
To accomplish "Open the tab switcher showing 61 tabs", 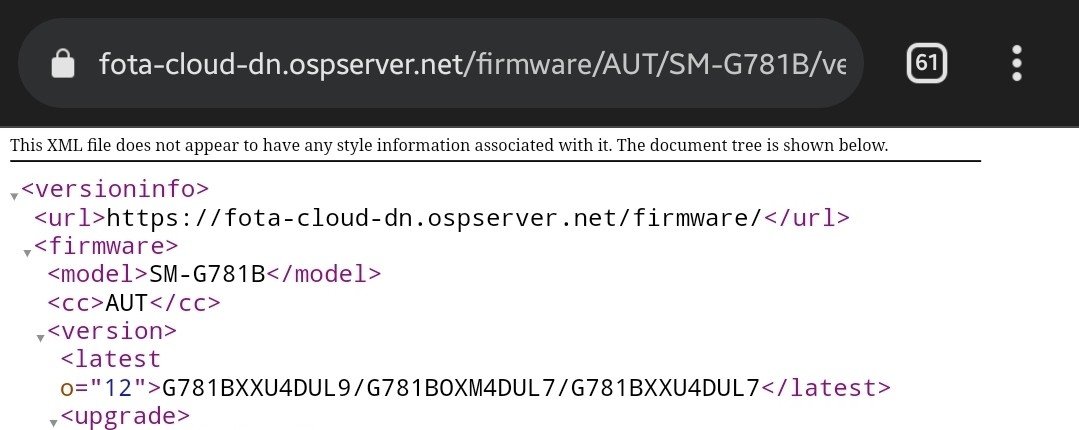I will pyautogui.click(x=926, y=63).
